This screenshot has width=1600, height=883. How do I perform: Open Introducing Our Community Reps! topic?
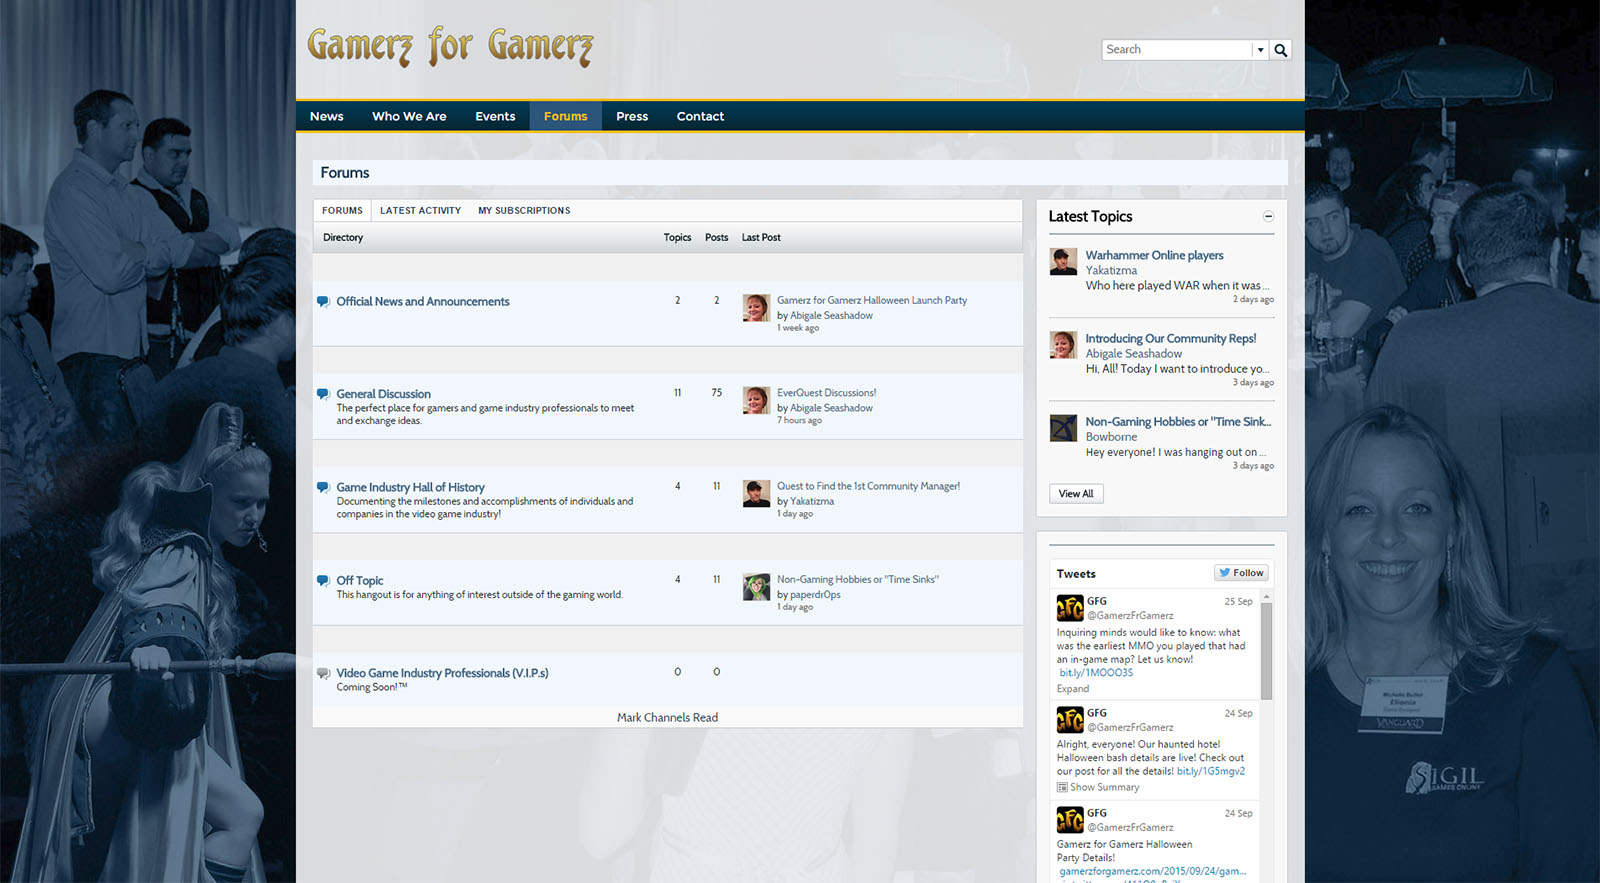(1171, 338)
